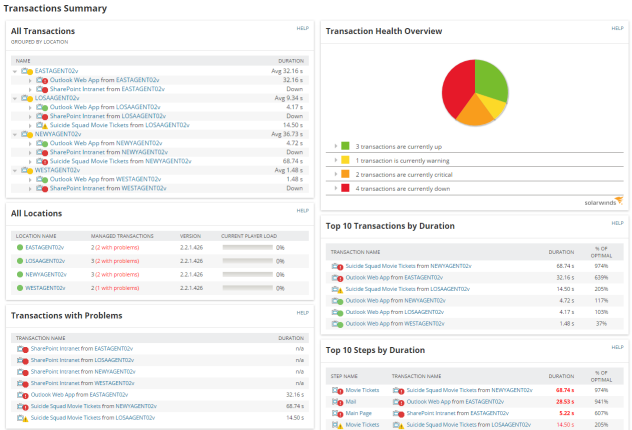Click the Movie Tickets step icon in Top 10 Steps
Image resolution: width=632 pixels, height=430 pixels.
click(x=337, y=389)
